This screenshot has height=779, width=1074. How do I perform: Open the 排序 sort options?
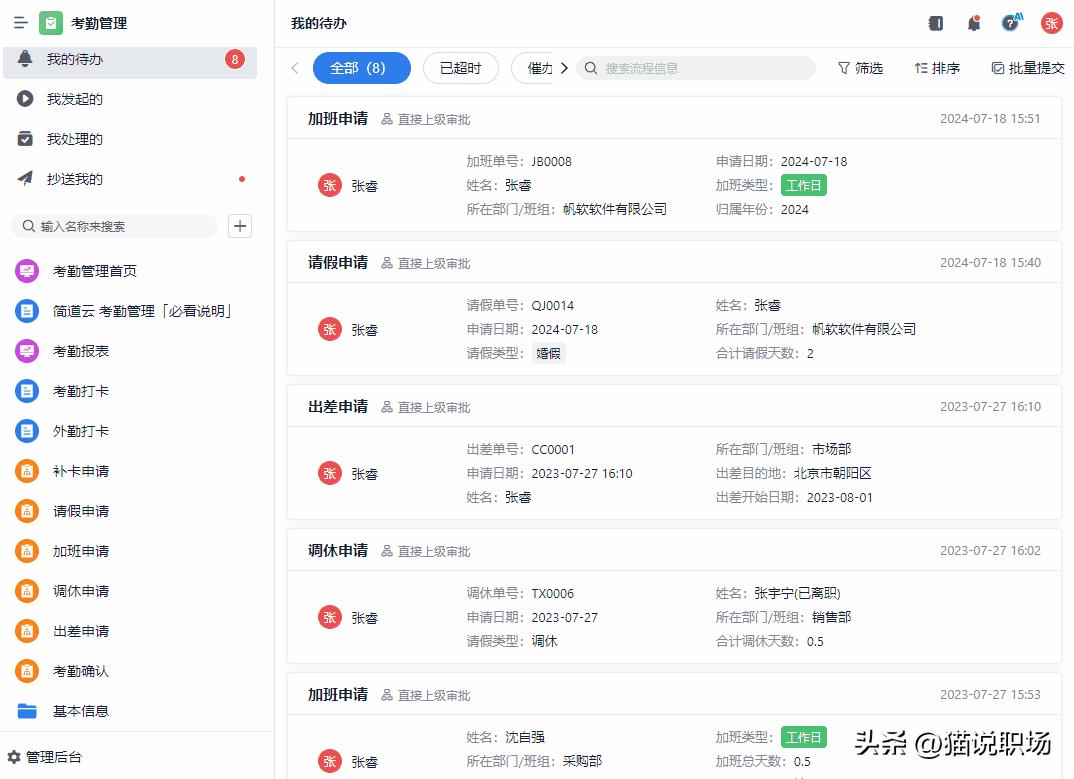click(x=937, y=68)
